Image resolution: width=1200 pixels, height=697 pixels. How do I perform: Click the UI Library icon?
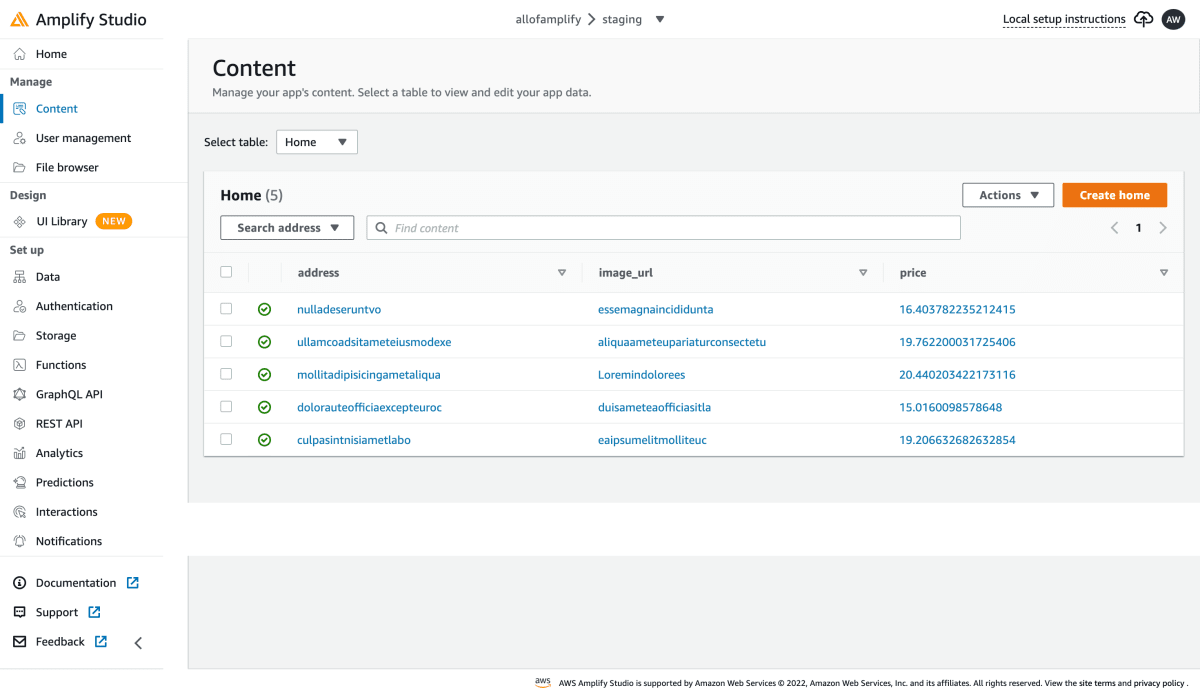pyautogui.click(x=20, y=222)
